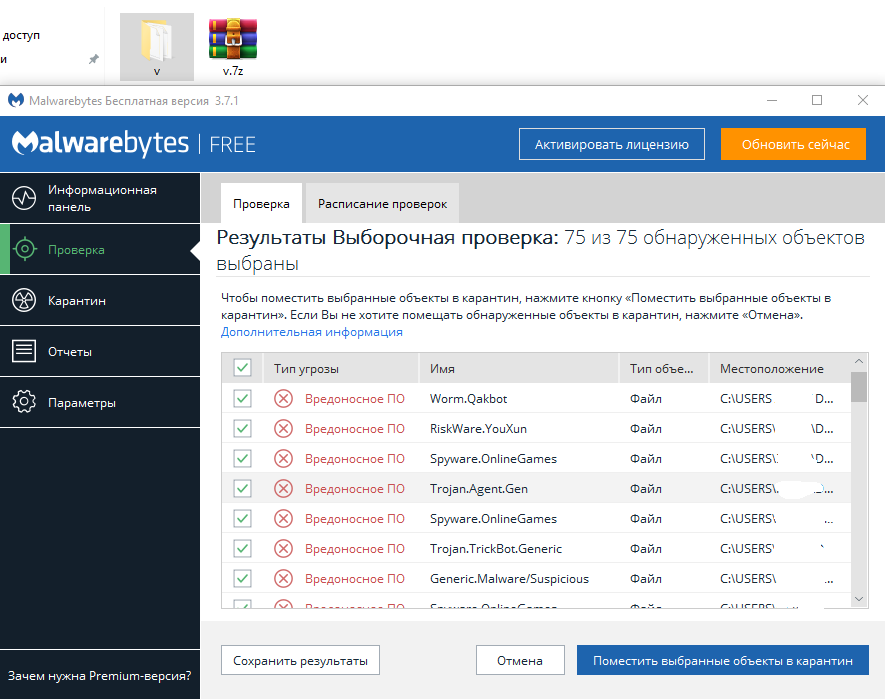Select the Trojan.TrickBot.Generic name cell
This screenshot has width=885, height=699.
click(496, 548)
